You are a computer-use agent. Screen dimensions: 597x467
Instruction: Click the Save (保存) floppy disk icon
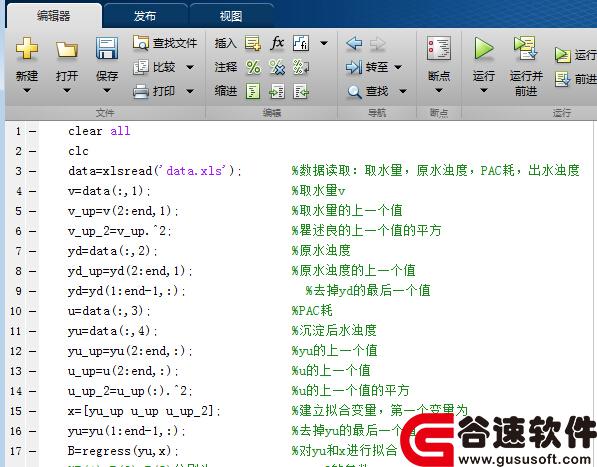click(107, 48)
